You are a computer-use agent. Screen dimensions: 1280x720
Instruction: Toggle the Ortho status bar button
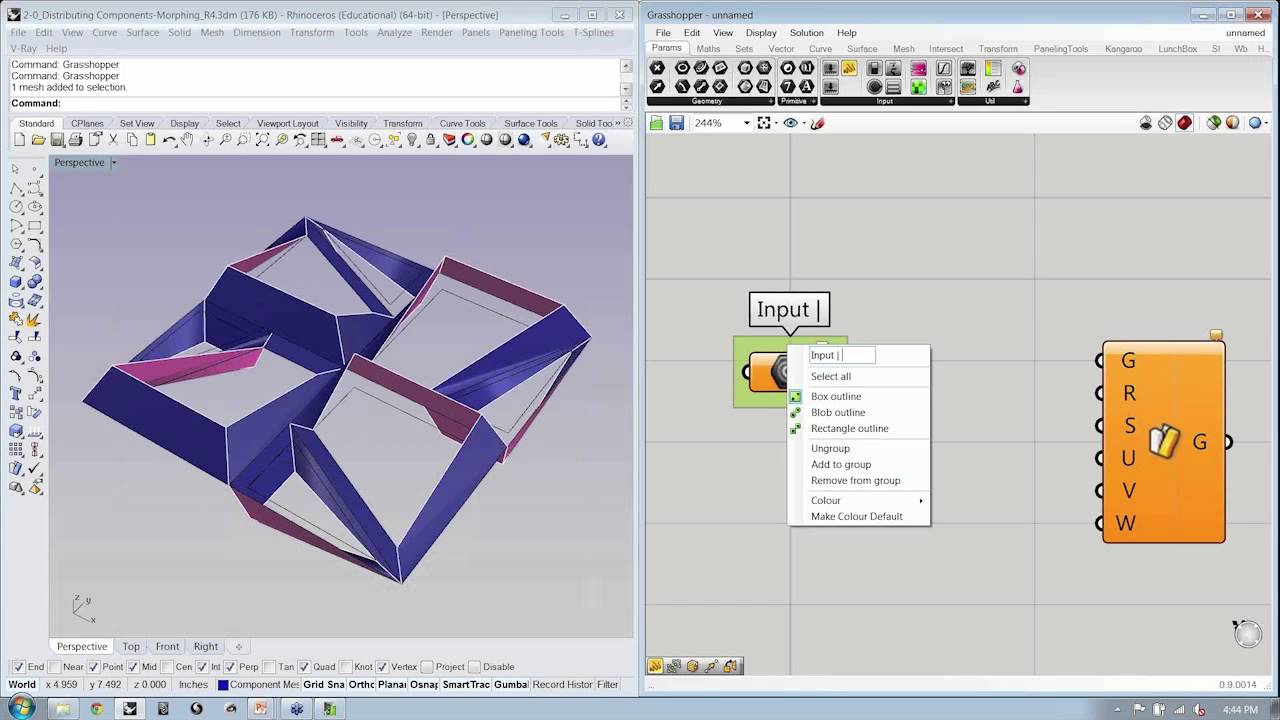coord(361,684)
